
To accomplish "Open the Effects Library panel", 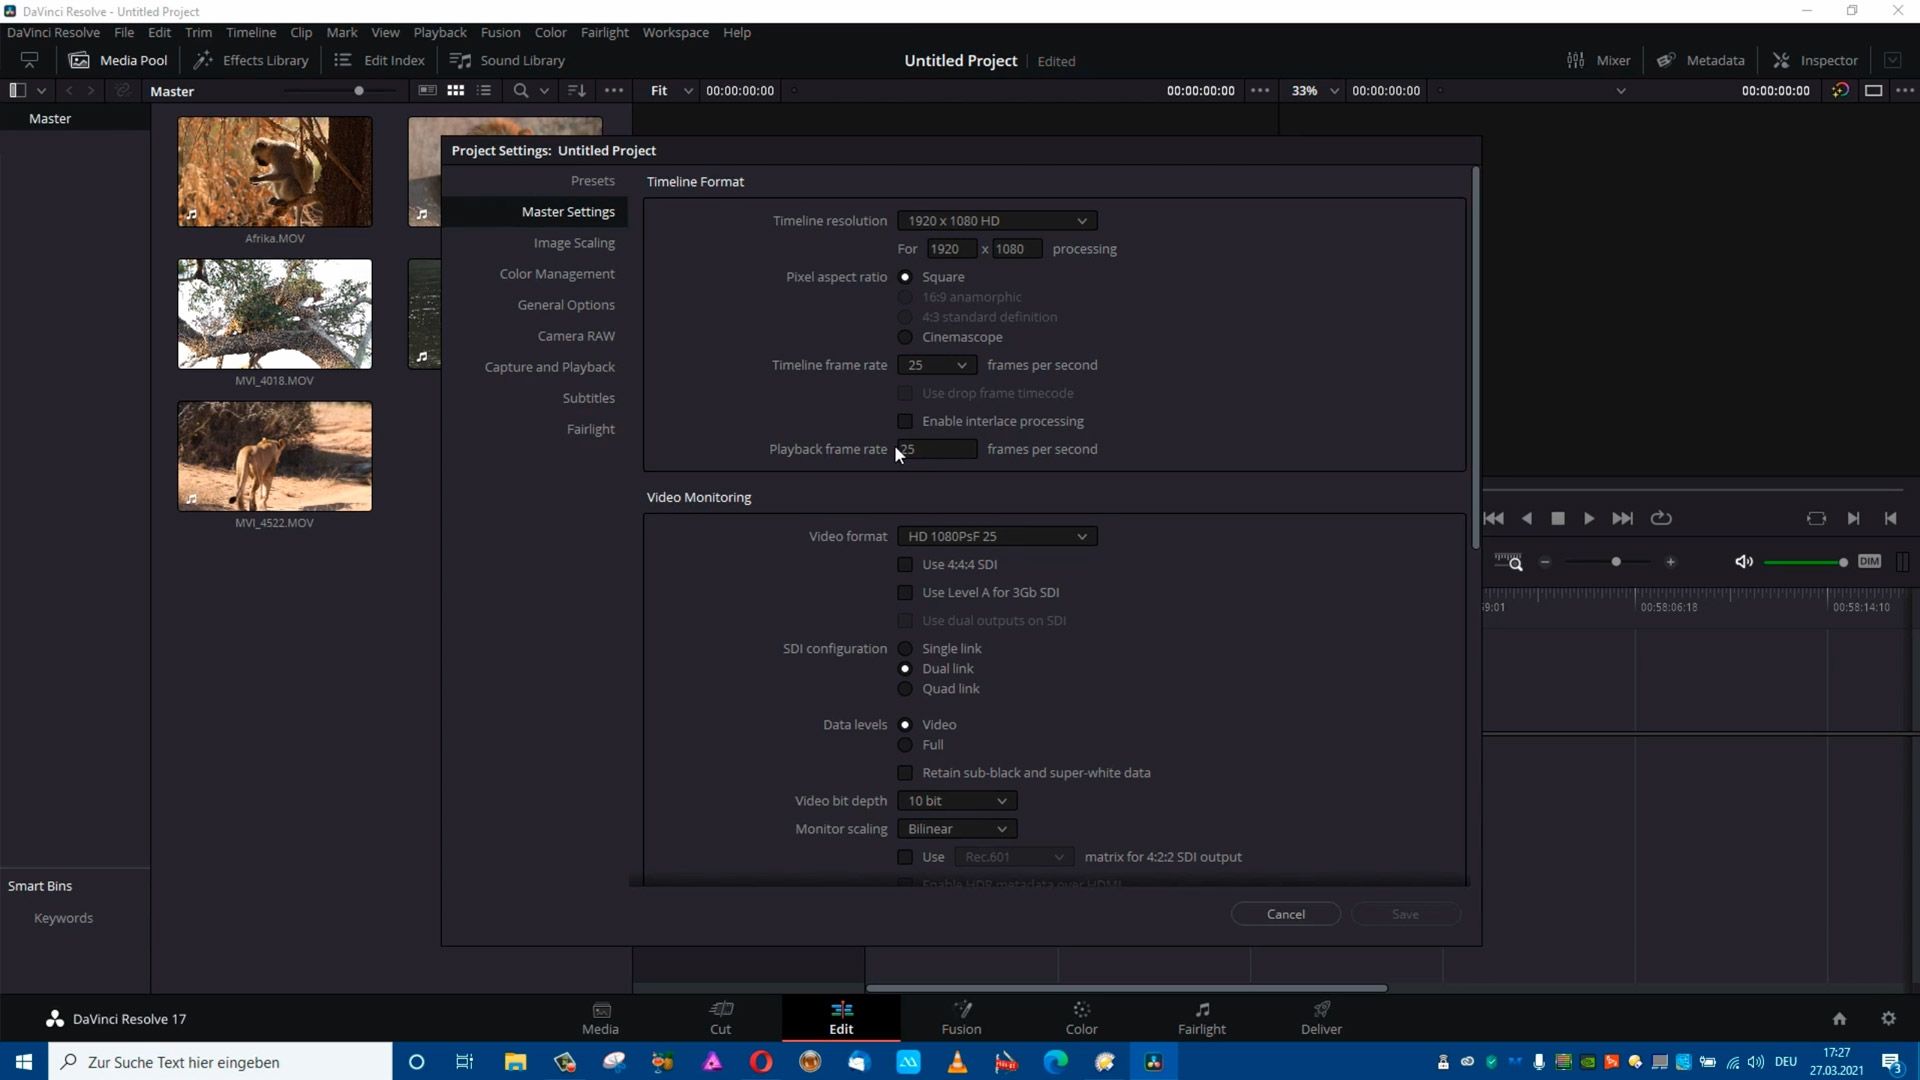I will coord(251,60).
